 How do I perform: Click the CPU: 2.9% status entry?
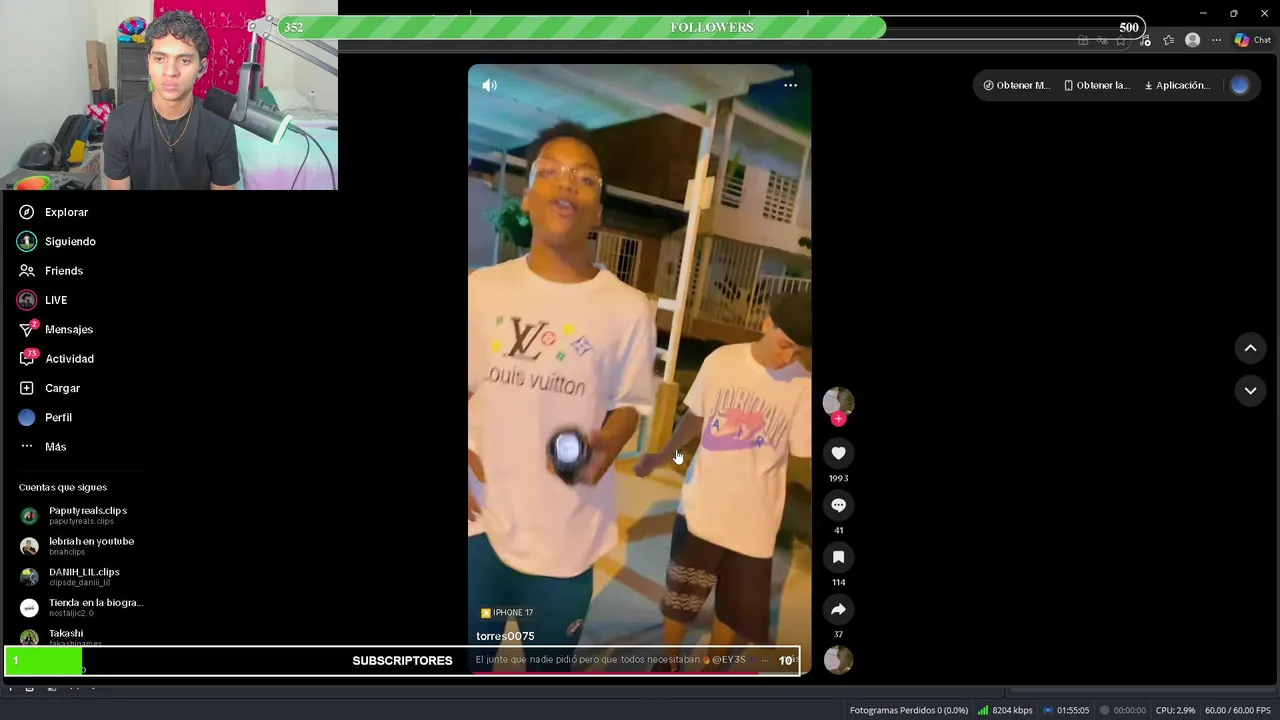tap(1175, 710)
